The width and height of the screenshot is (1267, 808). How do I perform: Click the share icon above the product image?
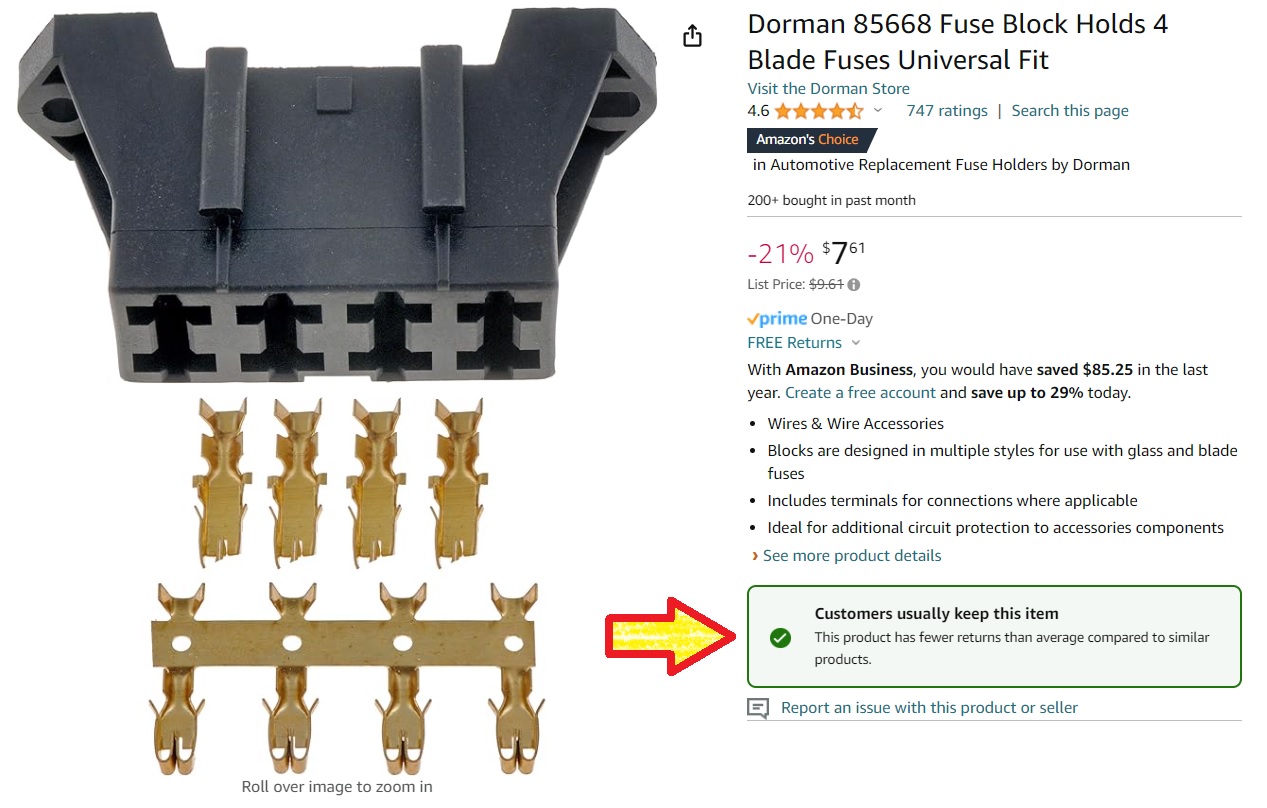click(692, 36)
